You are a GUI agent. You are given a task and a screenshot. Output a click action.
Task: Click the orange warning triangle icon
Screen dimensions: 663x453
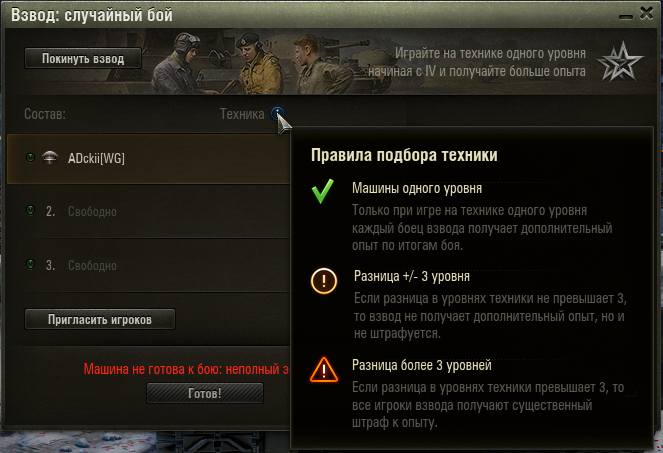click(324, 370)
